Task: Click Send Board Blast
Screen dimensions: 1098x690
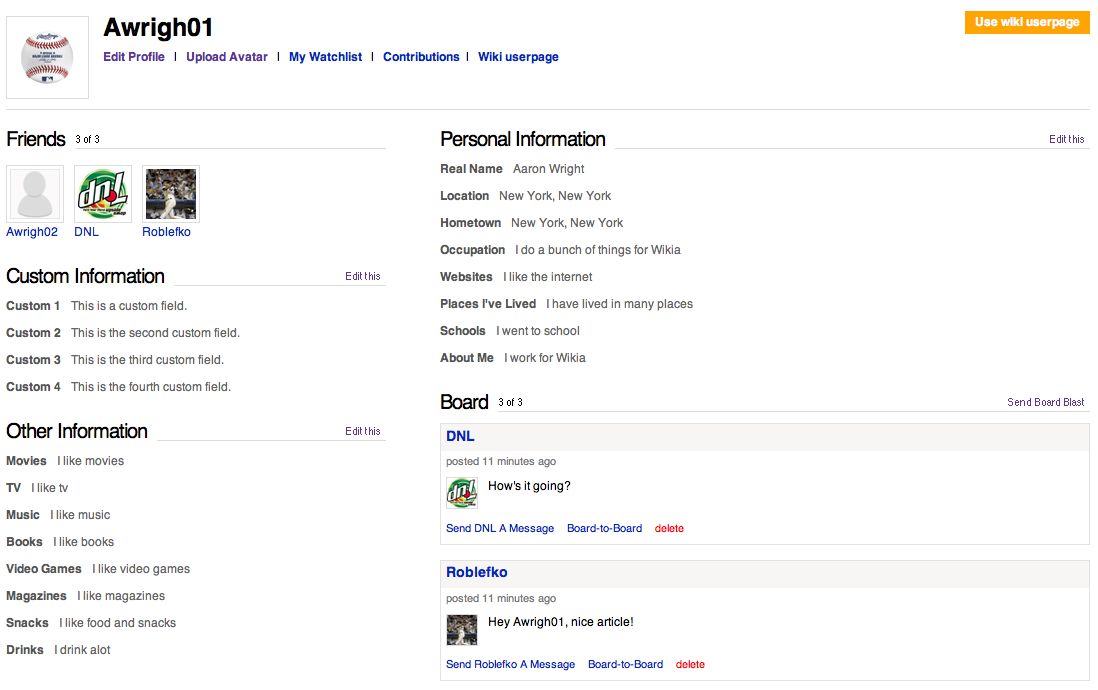Action: pos(1045,403)
